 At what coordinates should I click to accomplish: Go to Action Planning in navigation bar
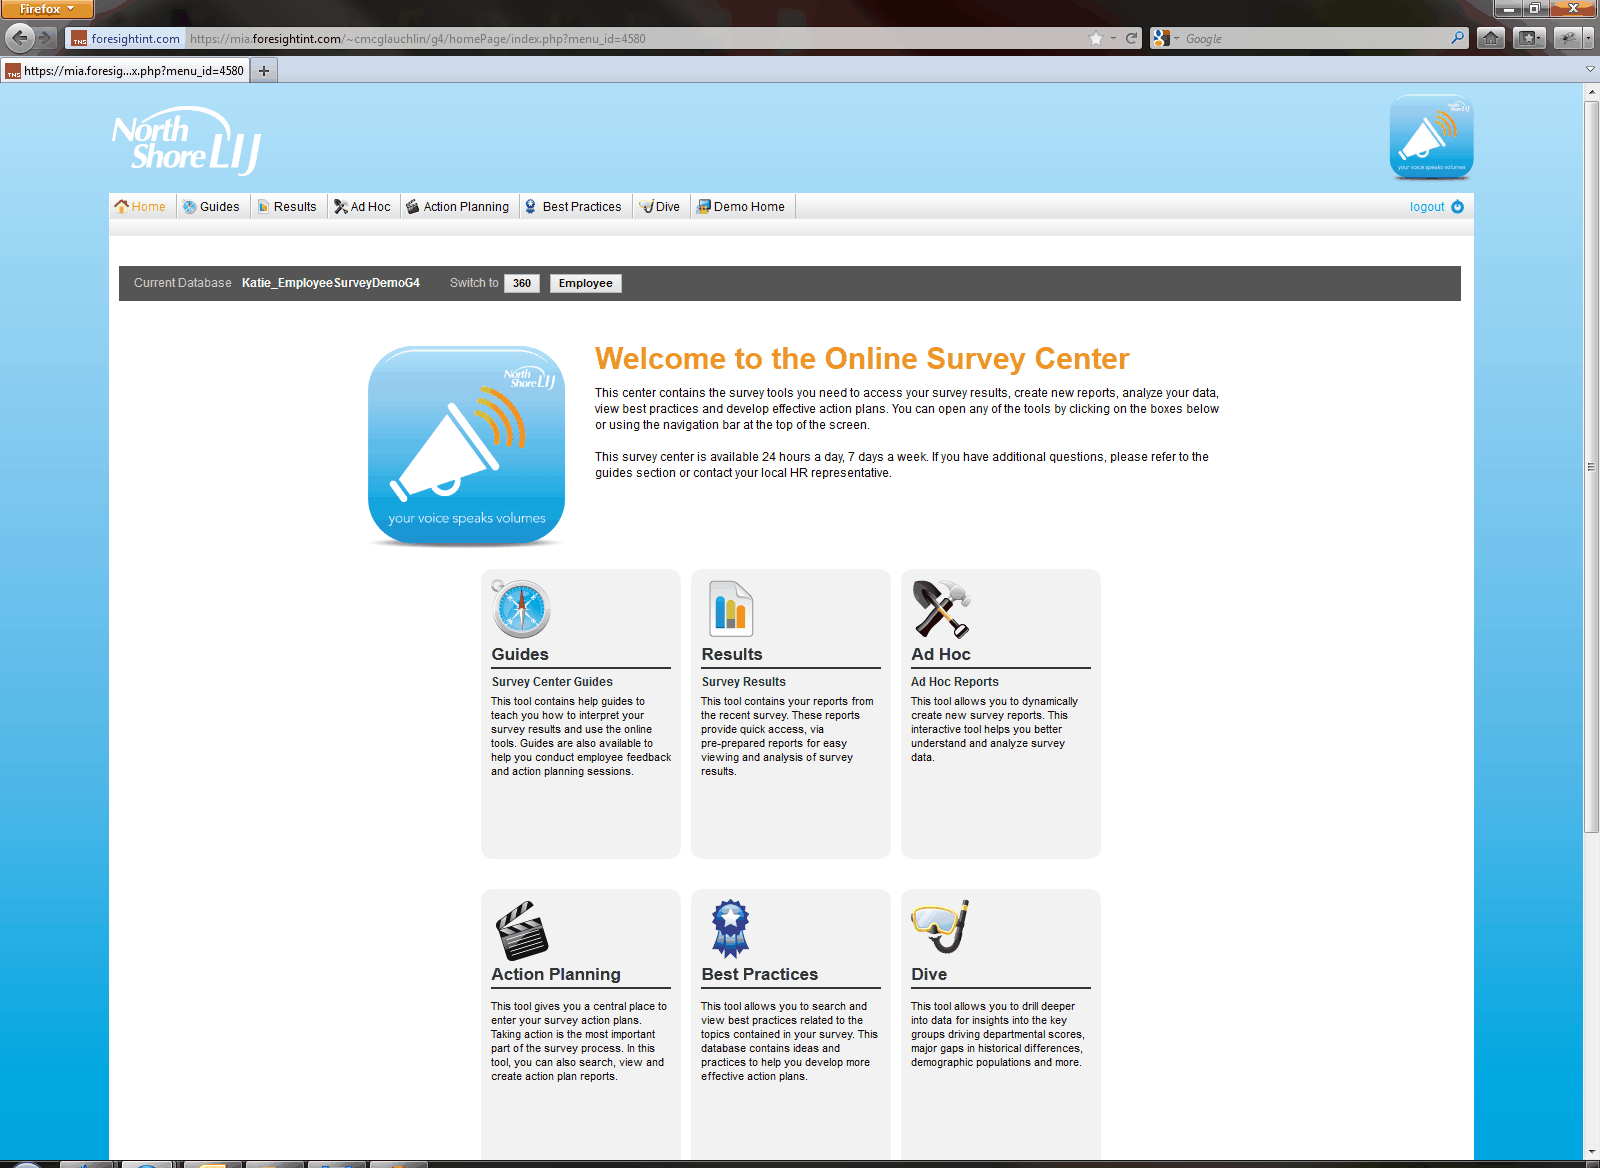[458, 207]
